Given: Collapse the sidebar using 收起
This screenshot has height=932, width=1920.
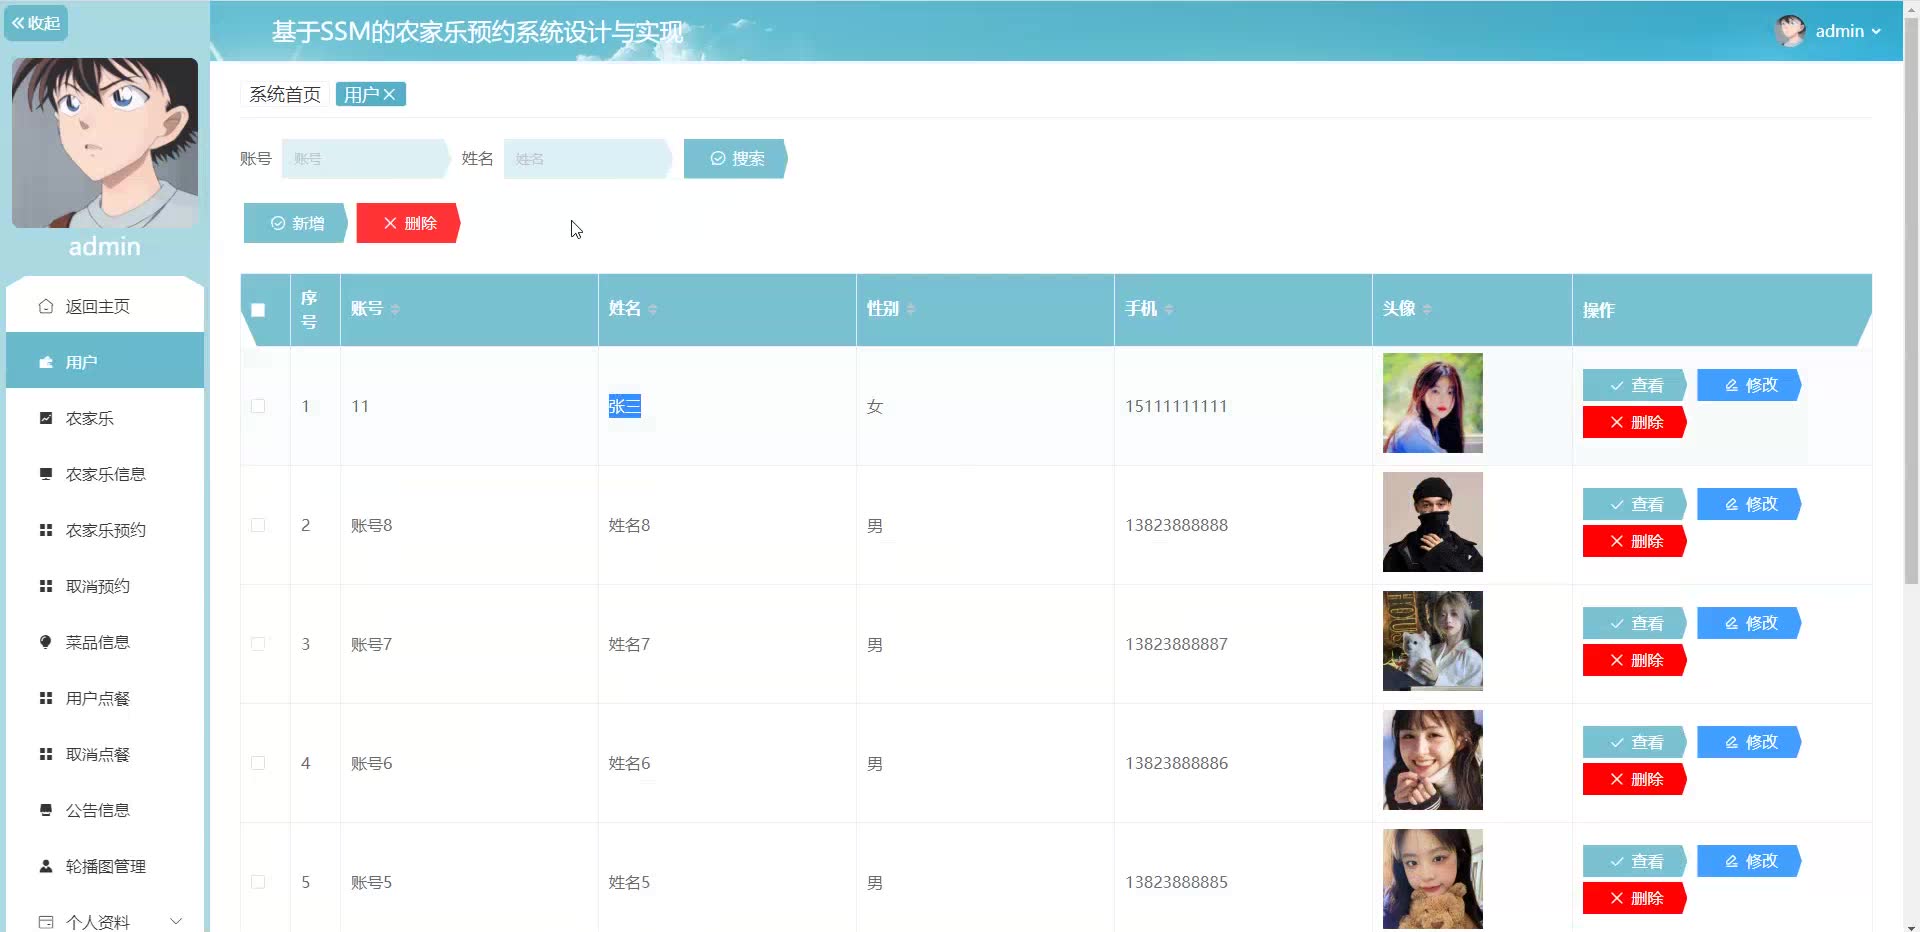Looking at the screenshot, I should [x=37, y=22].
